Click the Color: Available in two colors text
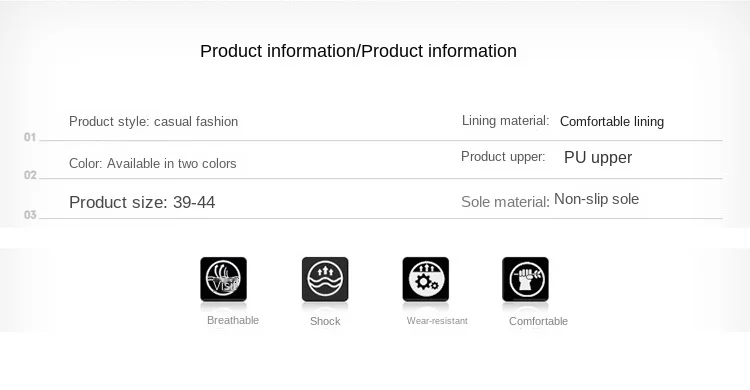750x390 pixels. [x=153, y=164]
